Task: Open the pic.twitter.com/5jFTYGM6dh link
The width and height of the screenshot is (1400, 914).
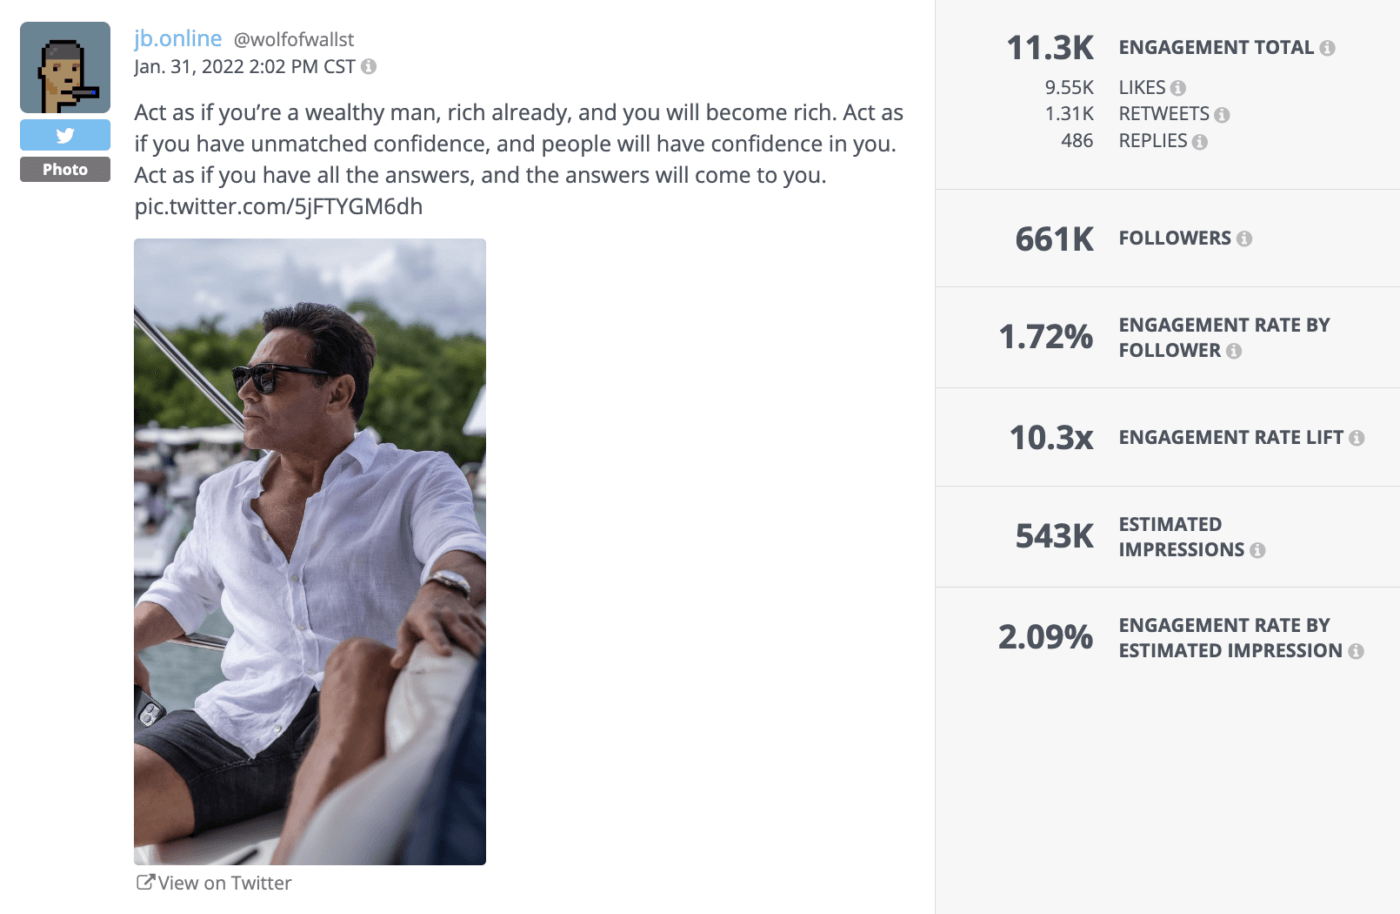Action: point(277,206)
